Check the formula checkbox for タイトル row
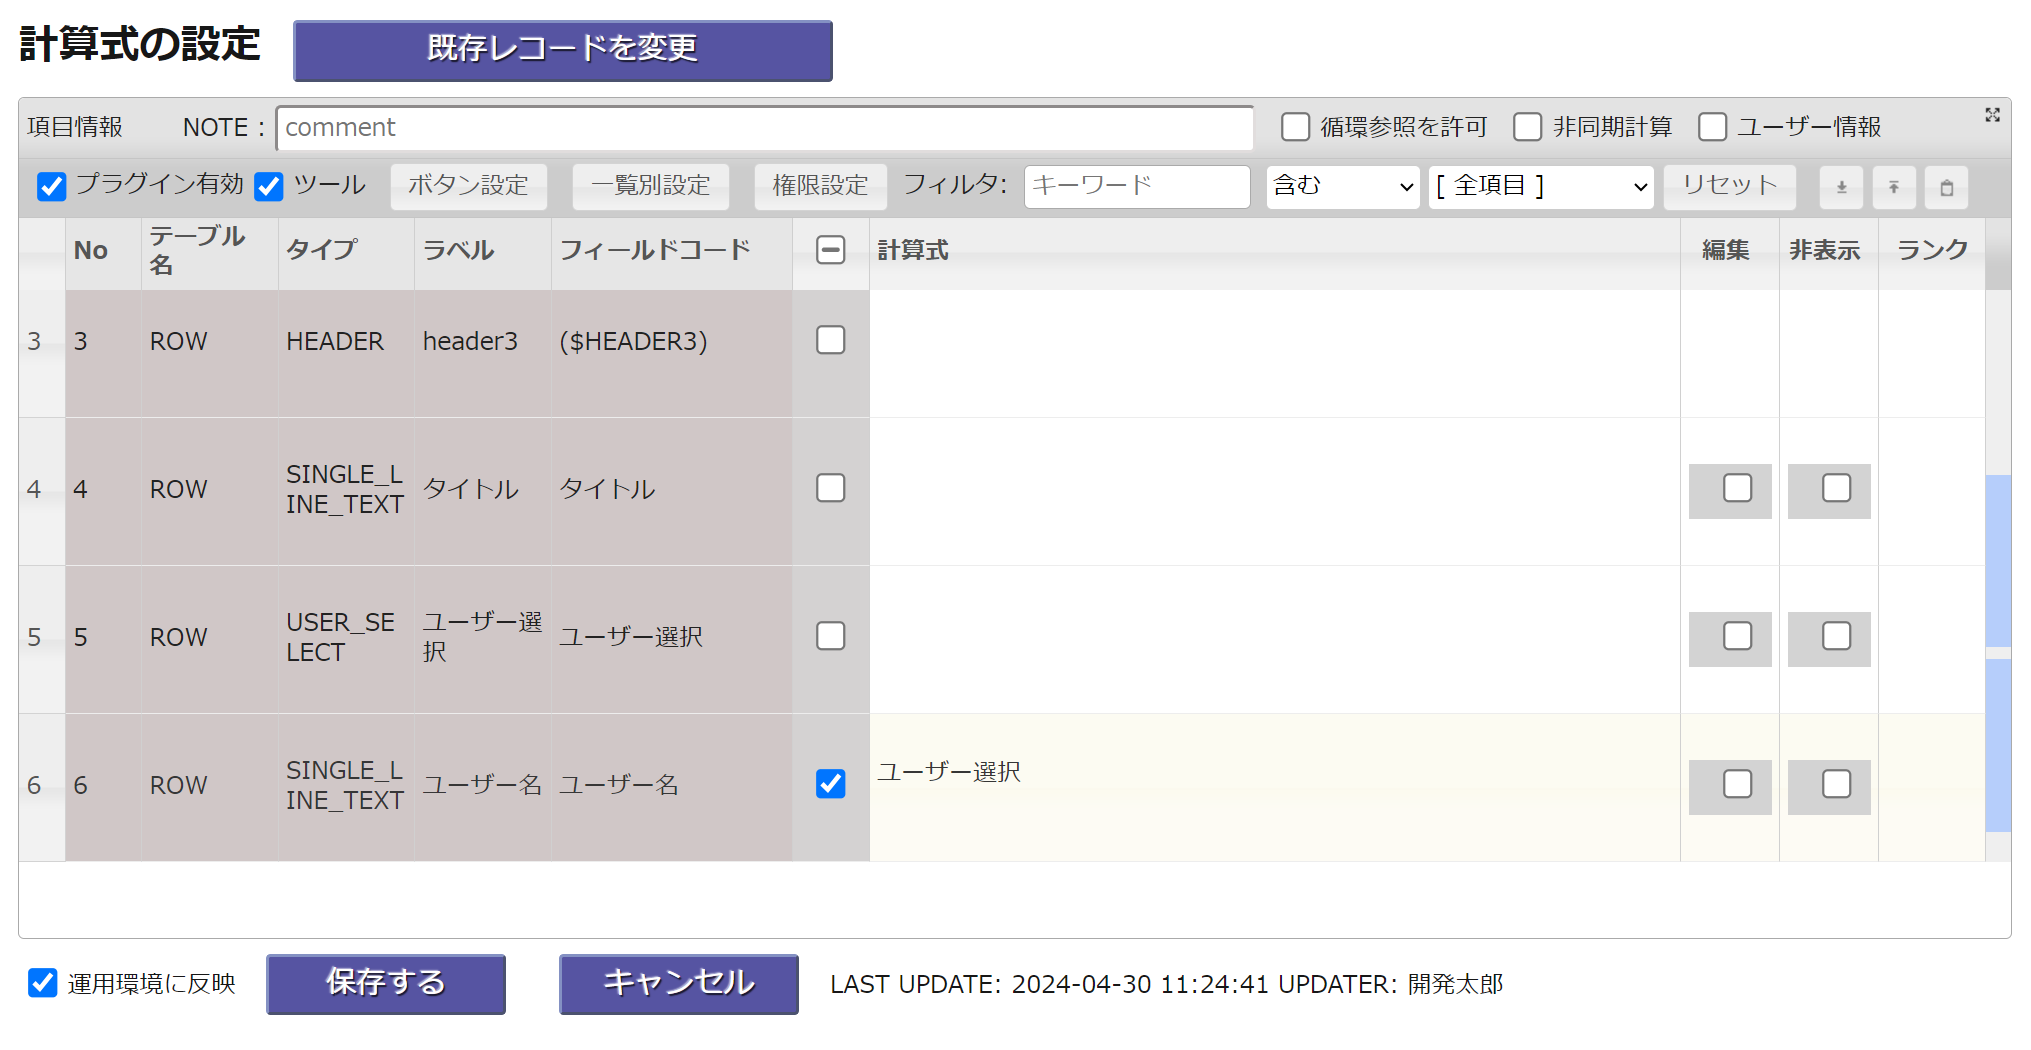The width and height of the screenshot is (2031, 1050). 831,488
